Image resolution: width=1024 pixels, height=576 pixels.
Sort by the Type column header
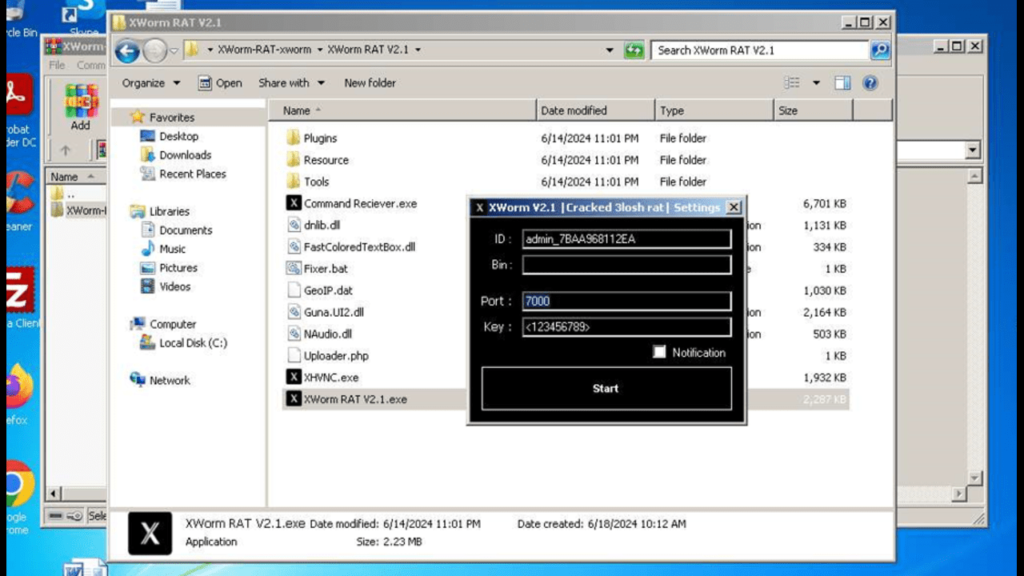coord(714,110)
